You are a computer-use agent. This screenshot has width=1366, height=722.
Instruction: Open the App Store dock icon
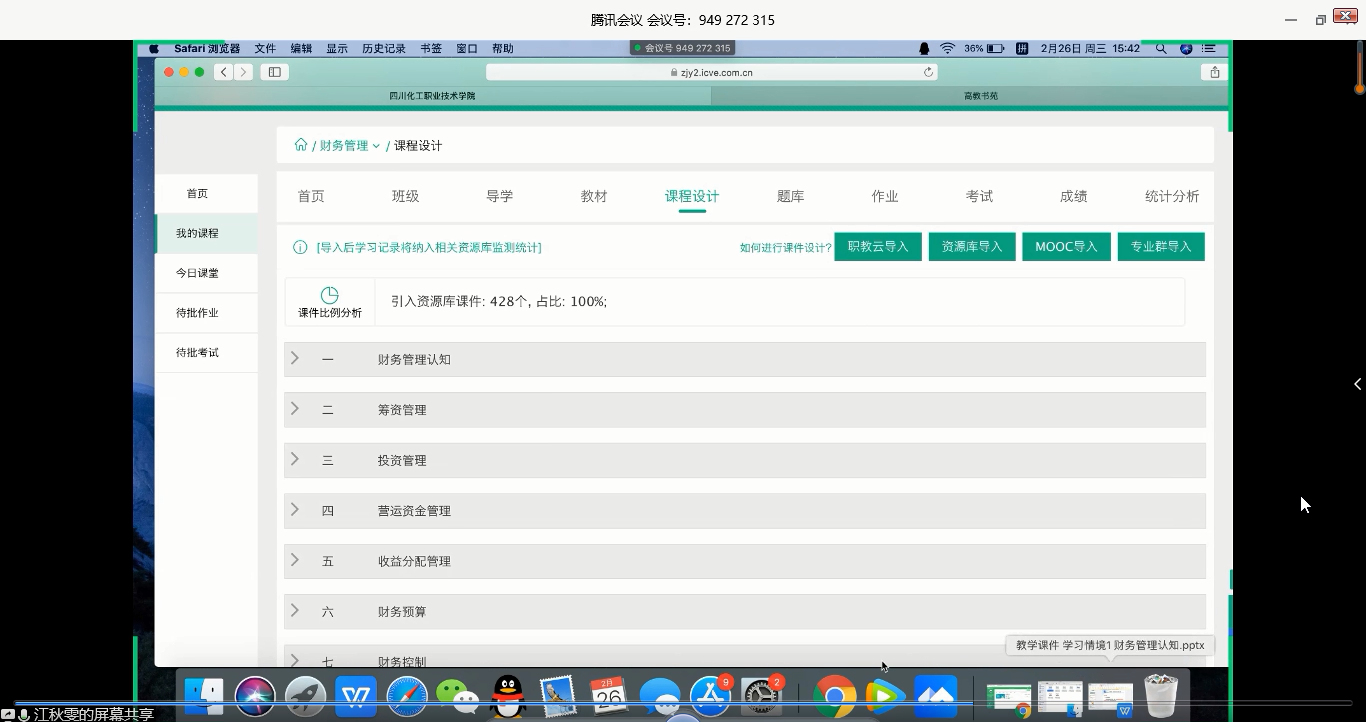tap(711, 696)
